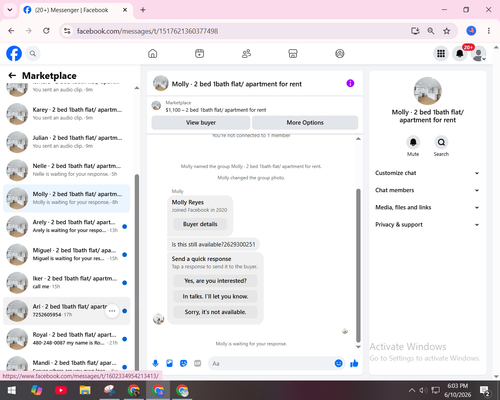
Task: Click the View buyer button
Action: (201, 123)
